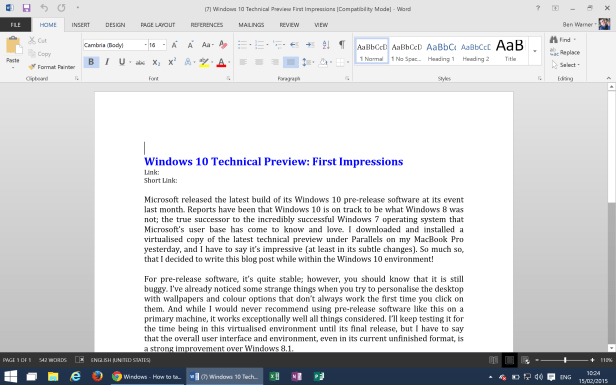
Task: Apply the Heading 2 style
Action: (476, 51)
